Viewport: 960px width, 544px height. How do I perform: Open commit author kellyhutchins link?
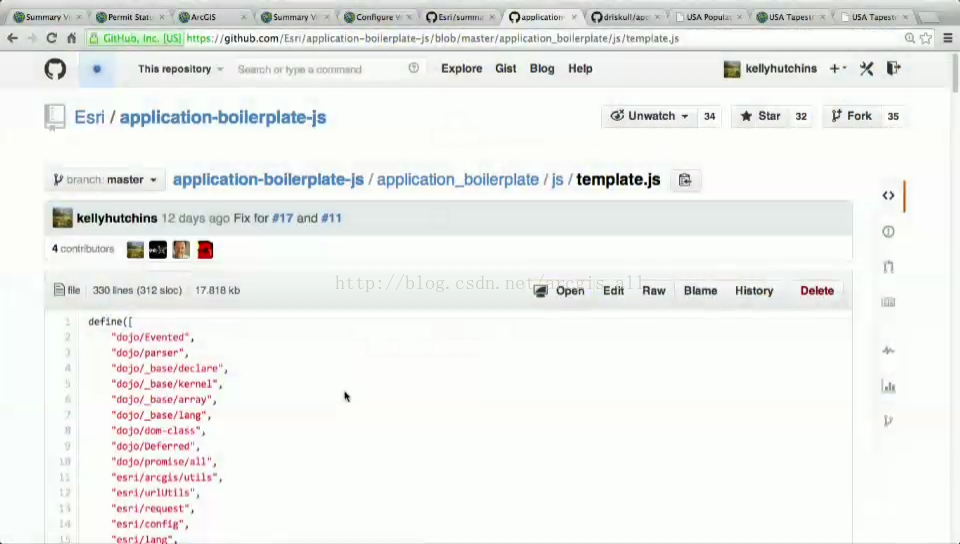click(x=117, y=218)
